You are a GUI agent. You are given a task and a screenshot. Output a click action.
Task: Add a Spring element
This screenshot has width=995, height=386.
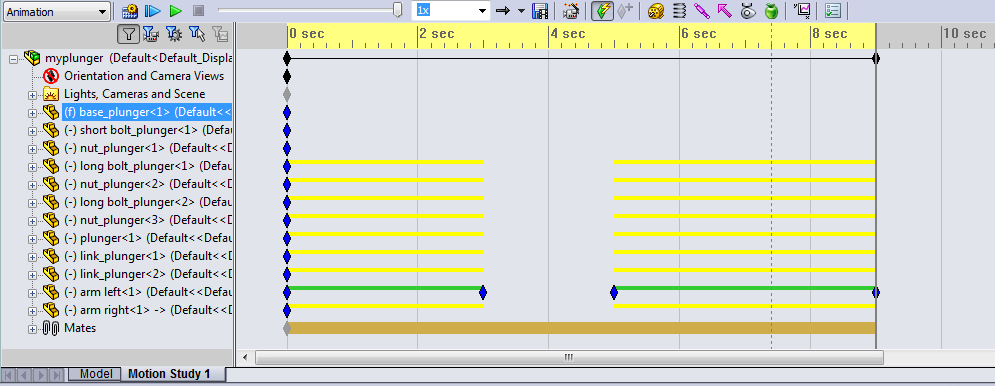[679, 11]
